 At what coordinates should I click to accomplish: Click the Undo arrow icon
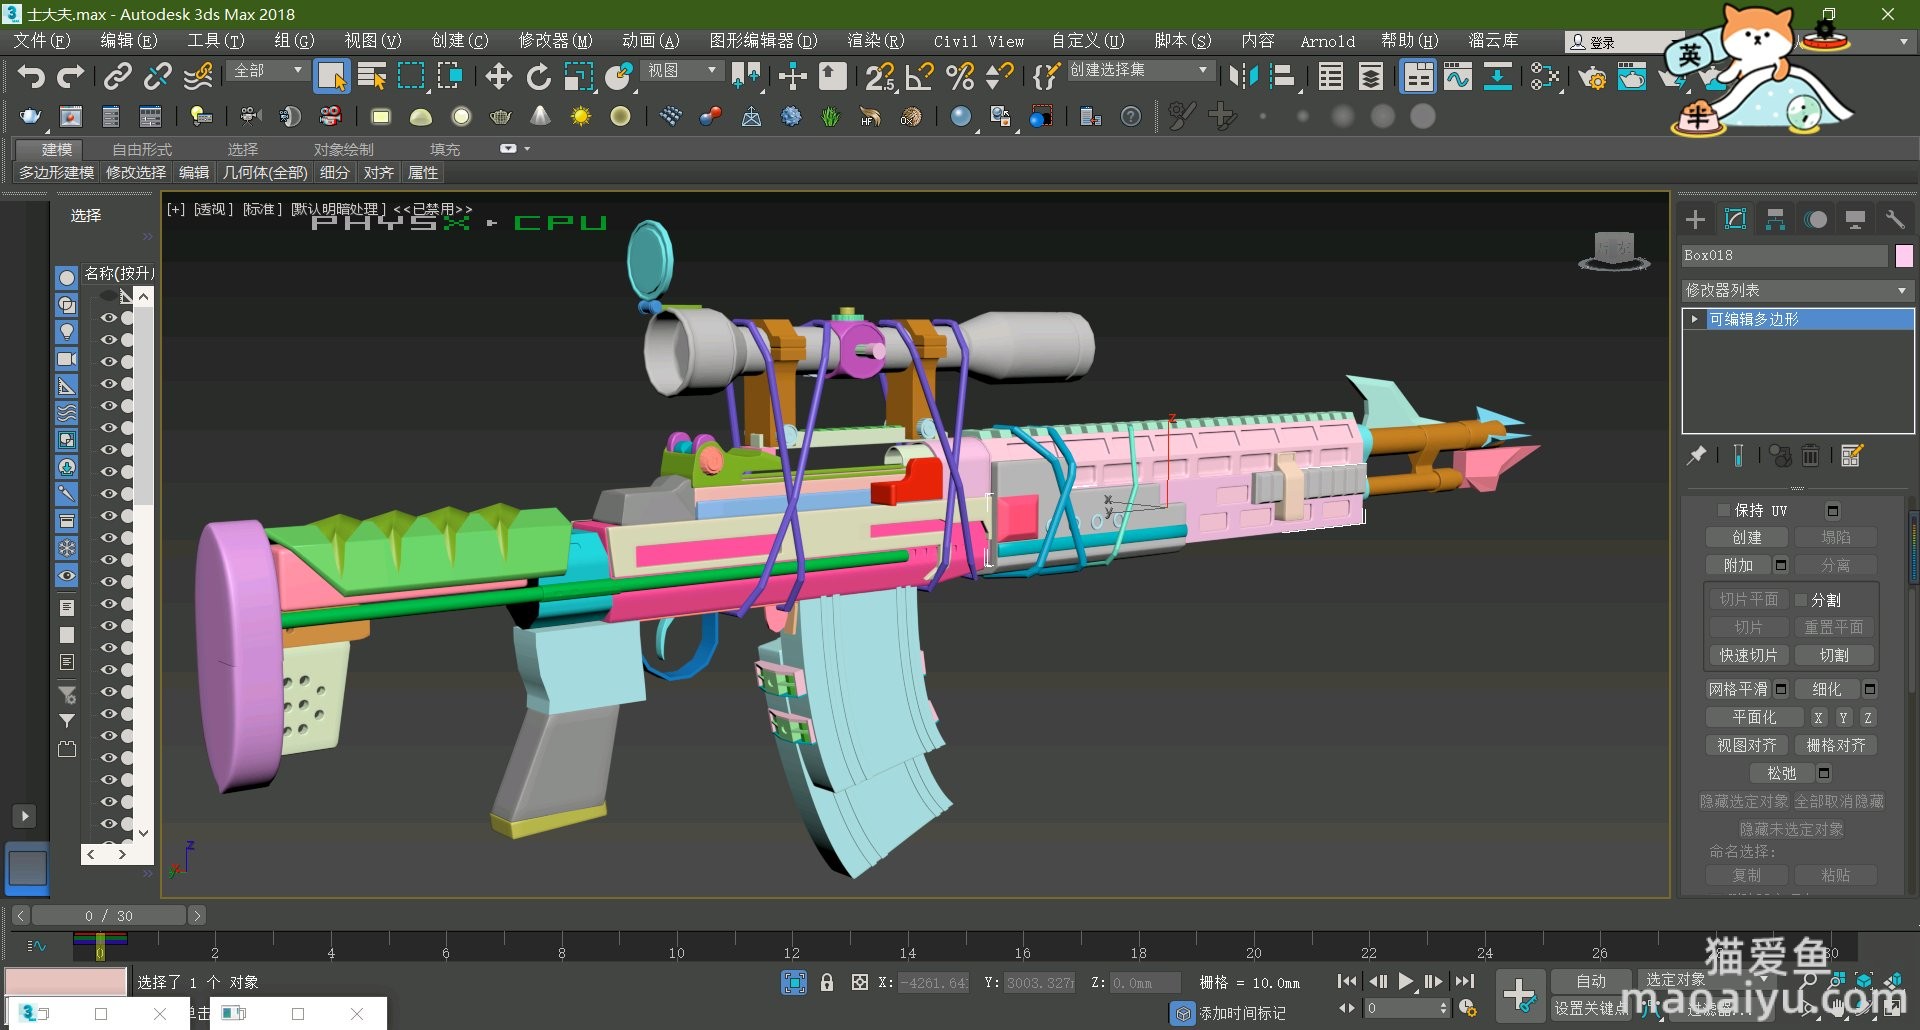pos(31,77)
